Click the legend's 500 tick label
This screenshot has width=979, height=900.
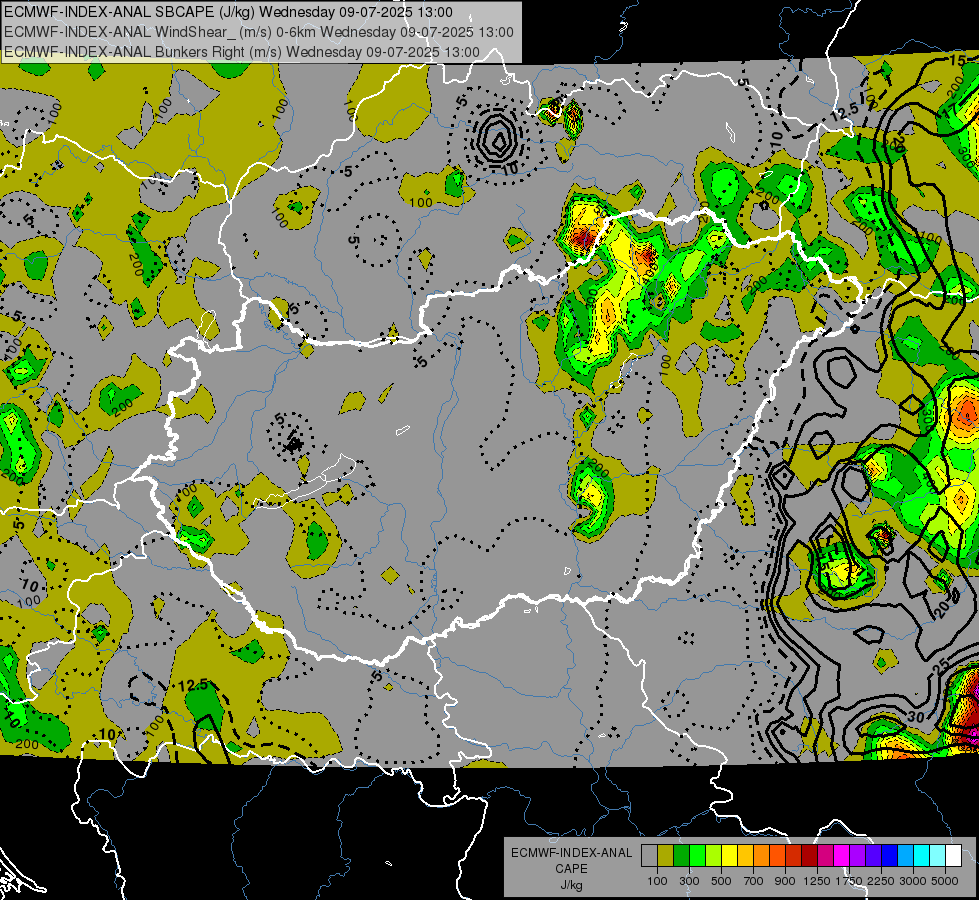(721, 881)
